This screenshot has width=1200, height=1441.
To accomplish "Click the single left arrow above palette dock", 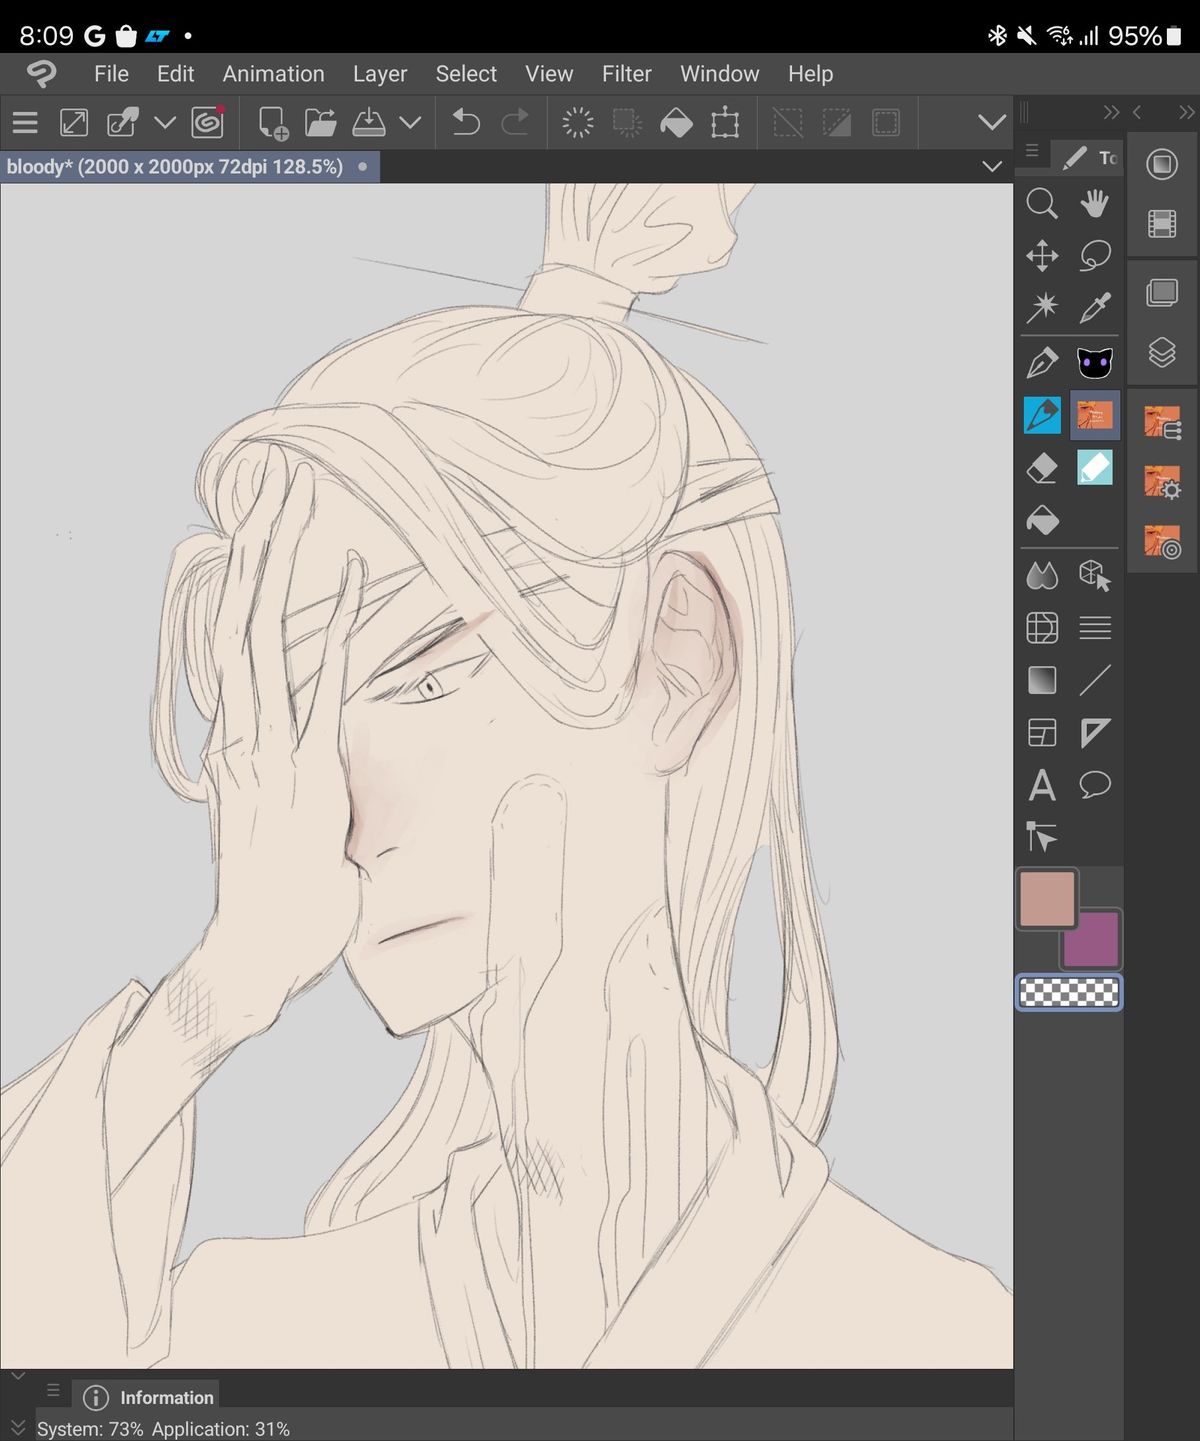I will (1137, 112).
